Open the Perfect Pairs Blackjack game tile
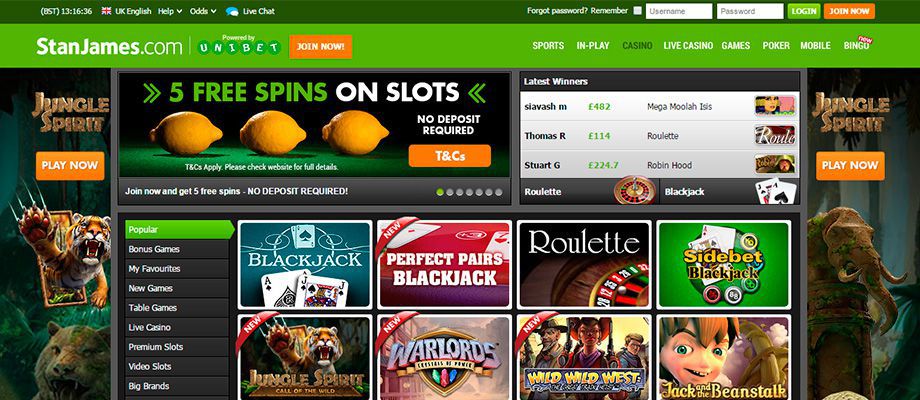 coord(445,264)
